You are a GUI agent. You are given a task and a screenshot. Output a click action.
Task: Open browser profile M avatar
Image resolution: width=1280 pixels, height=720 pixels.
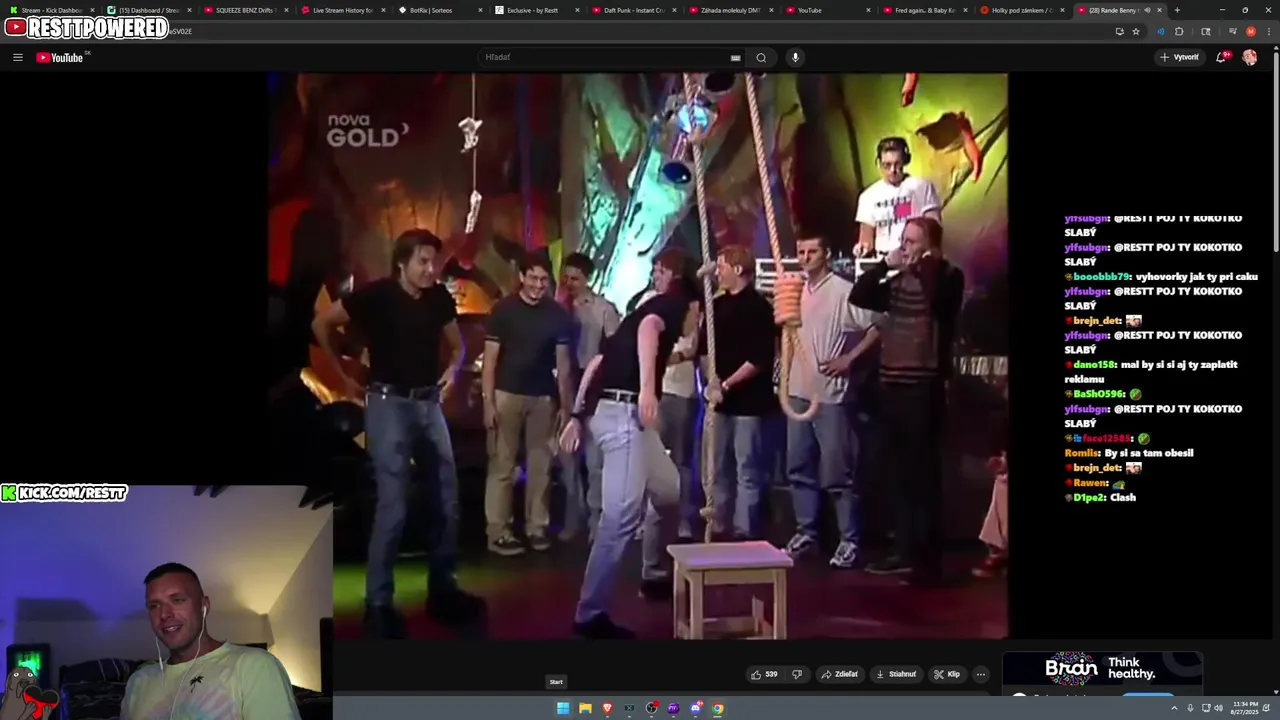coord(1250,31)
